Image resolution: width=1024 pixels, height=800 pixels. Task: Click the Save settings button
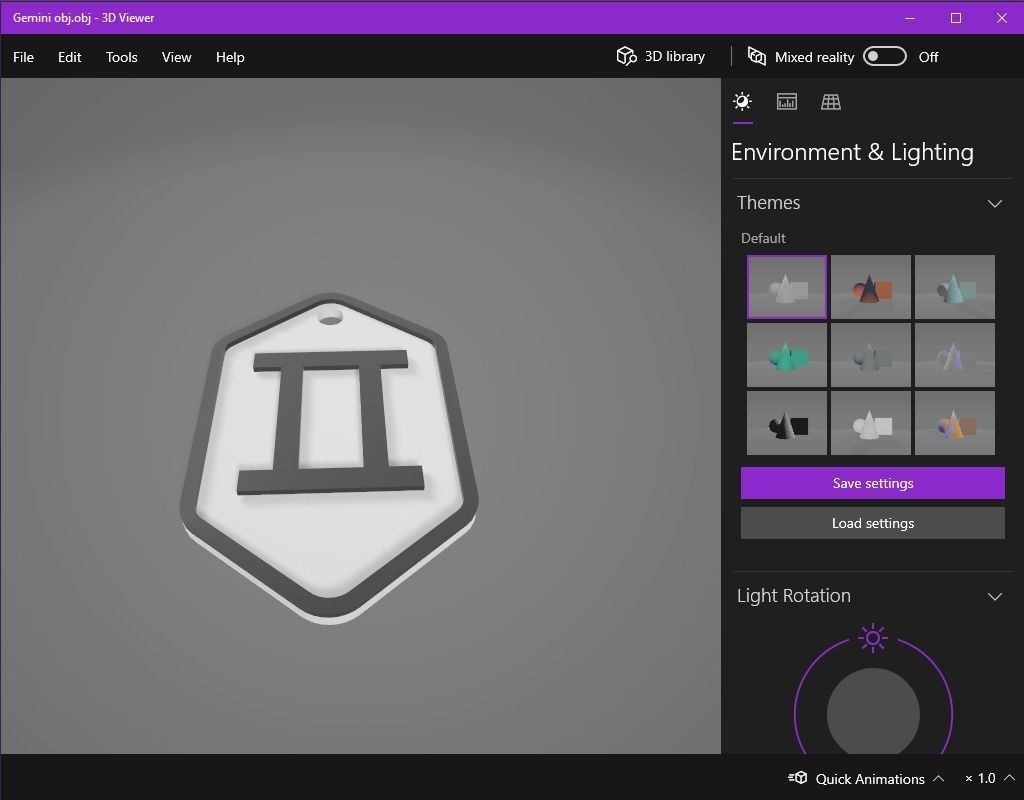872,483
